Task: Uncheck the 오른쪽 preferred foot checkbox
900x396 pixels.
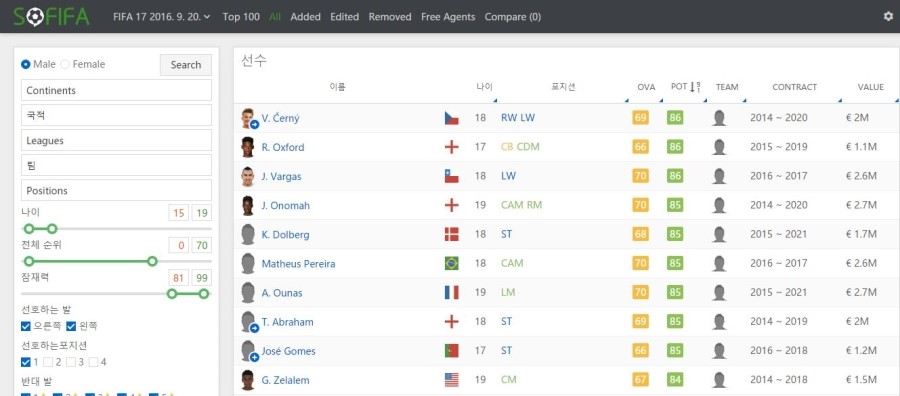Action: tap(25, 326)
